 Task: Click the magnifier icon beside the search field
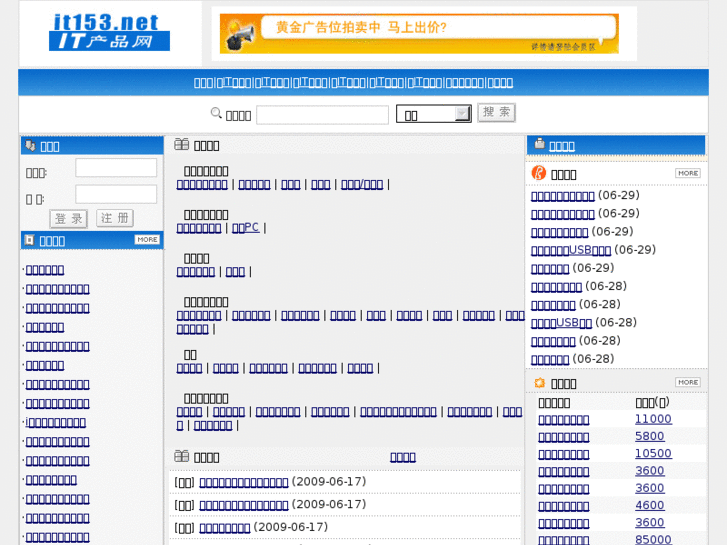pyautogui.click(x=216, y=113)
